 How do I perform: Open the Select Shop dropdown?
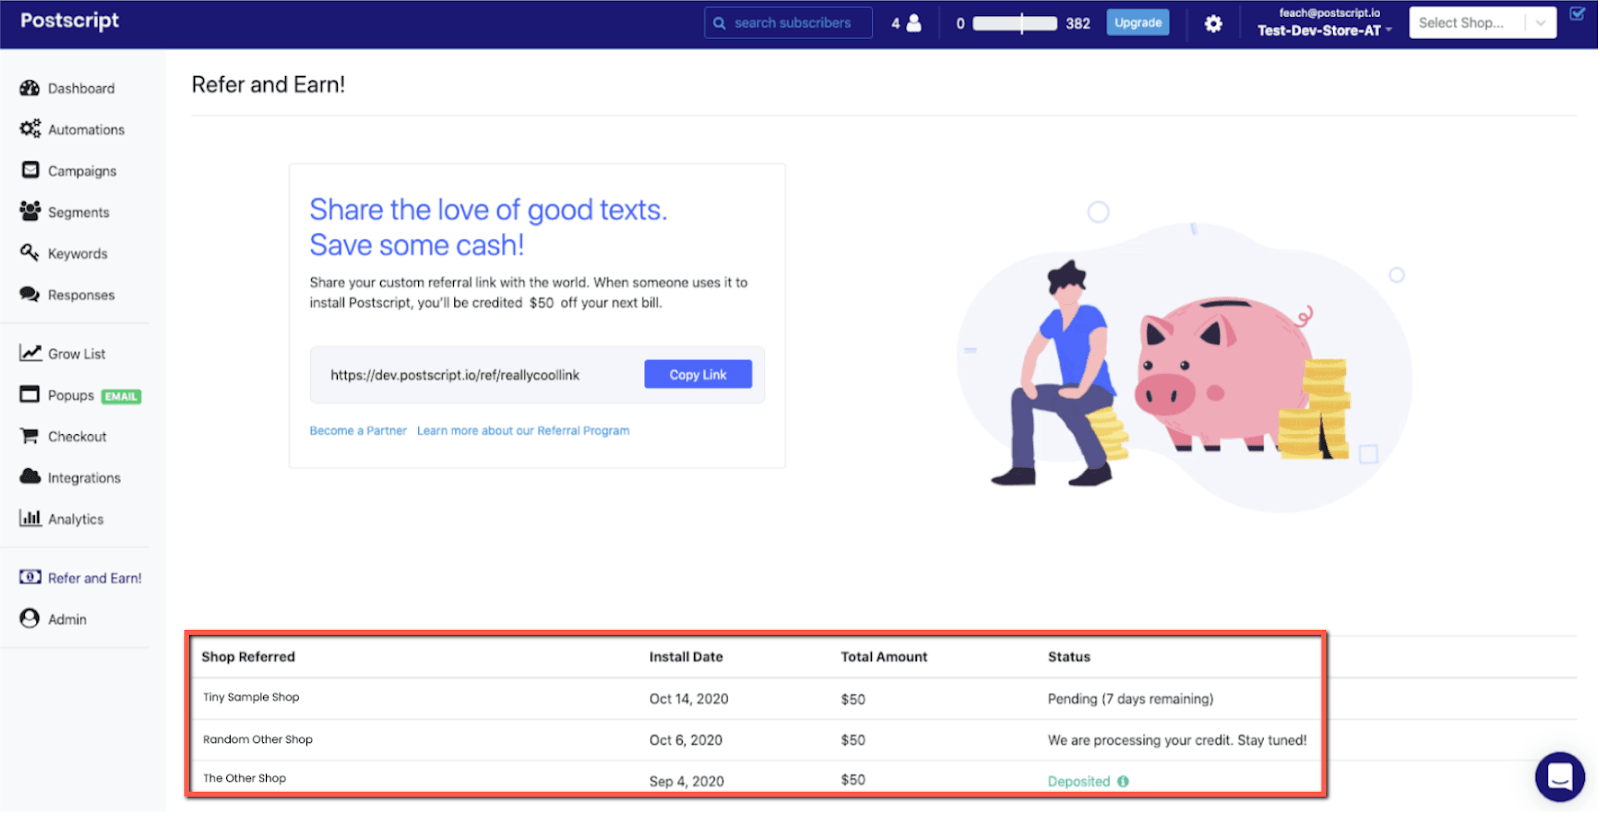pyautogui.click(x=1482, y=23)
